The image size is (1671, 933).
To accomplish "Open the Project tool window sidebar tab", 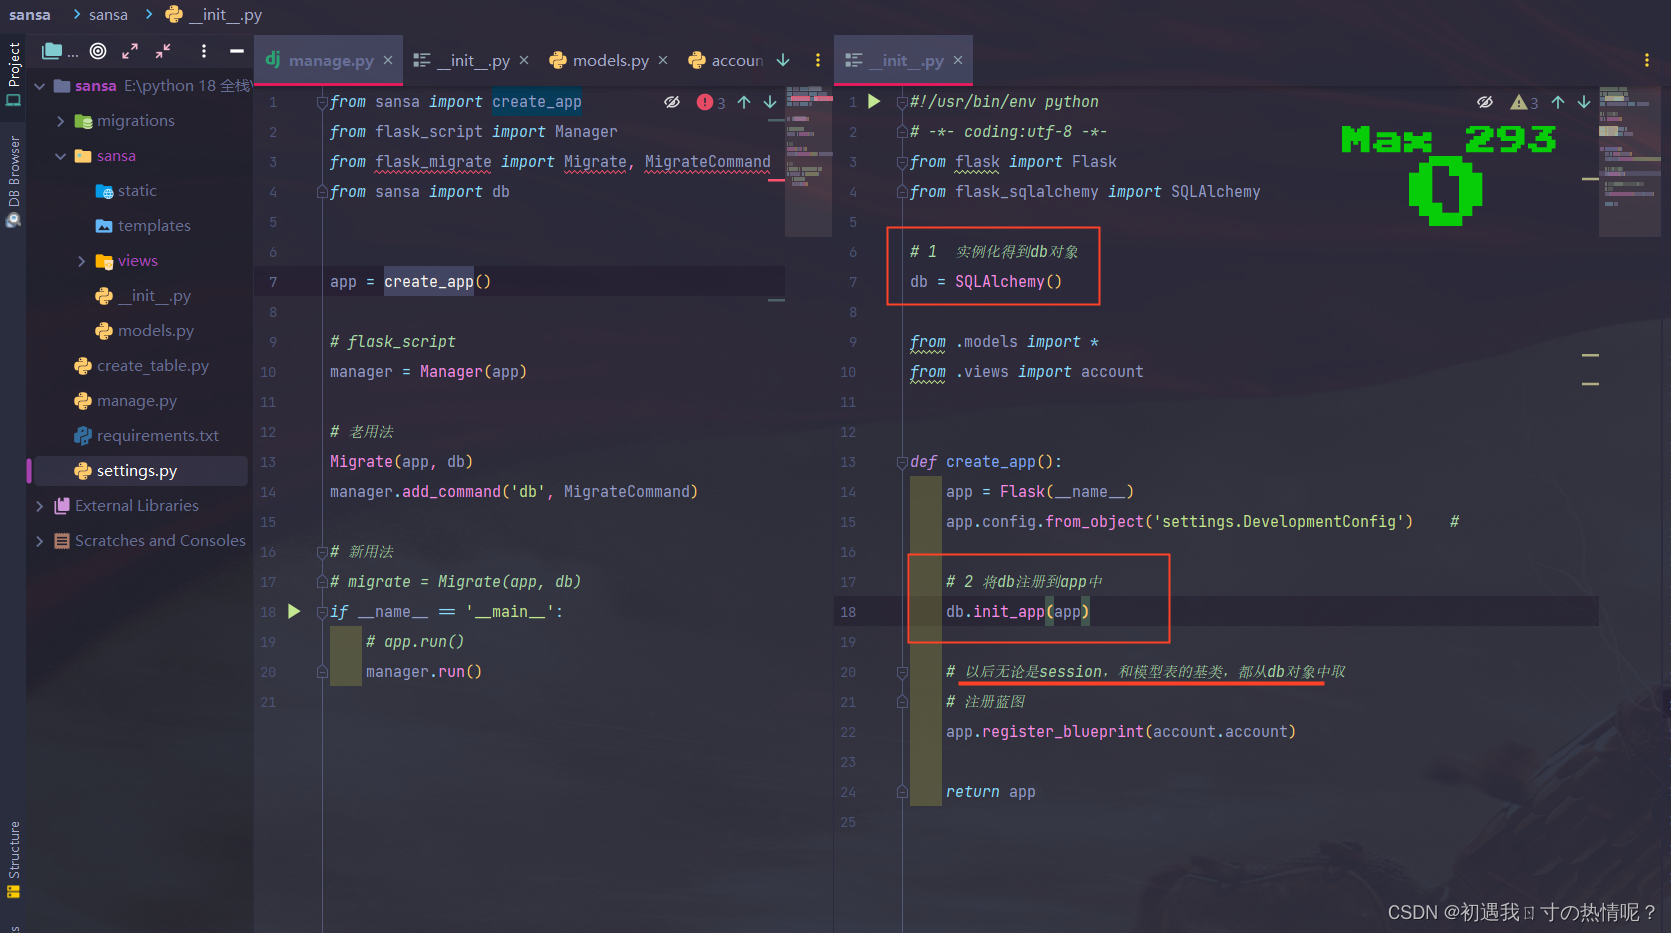I will (13, 74).
